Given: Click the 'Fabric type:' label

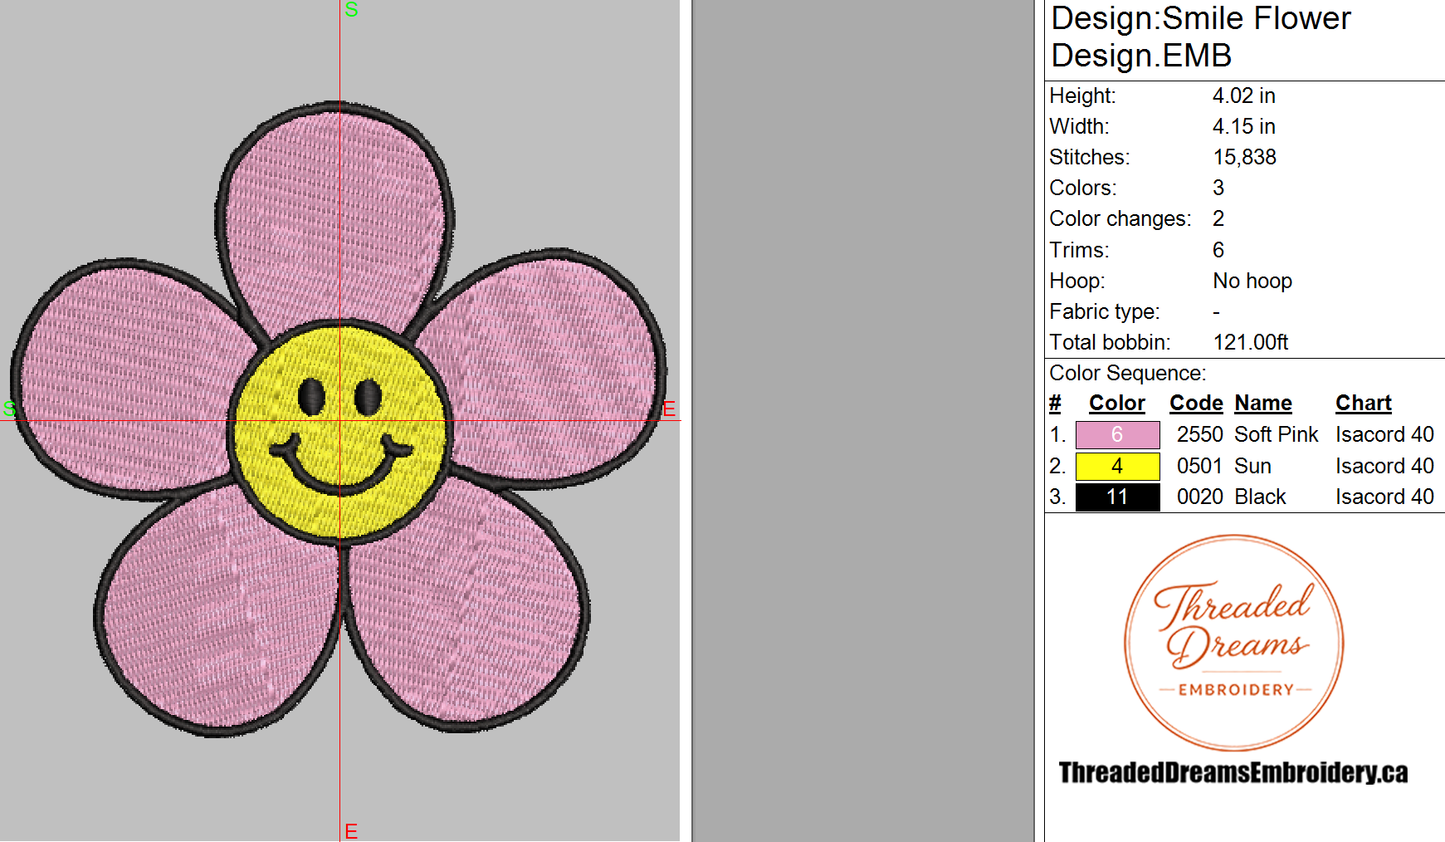Looking at the screenshot, I should [x=1104, y=312].
